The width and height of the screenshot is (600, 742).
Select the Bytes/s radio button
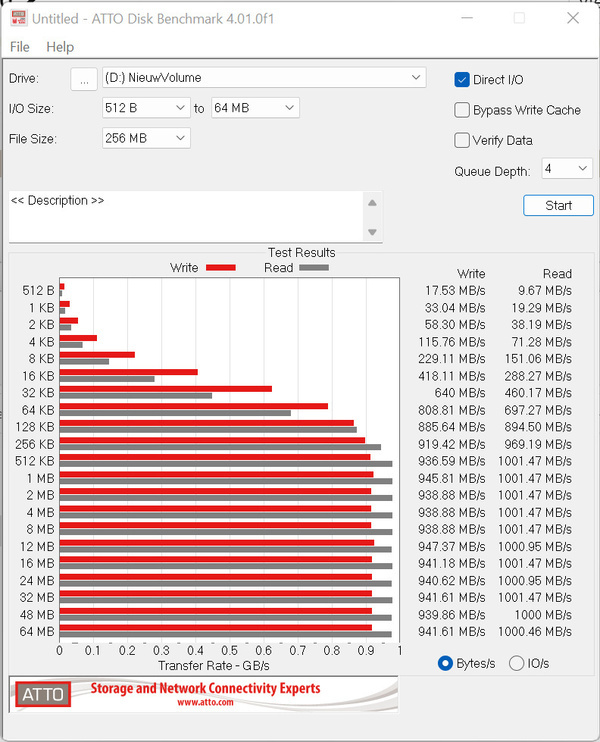pos(445,663)
